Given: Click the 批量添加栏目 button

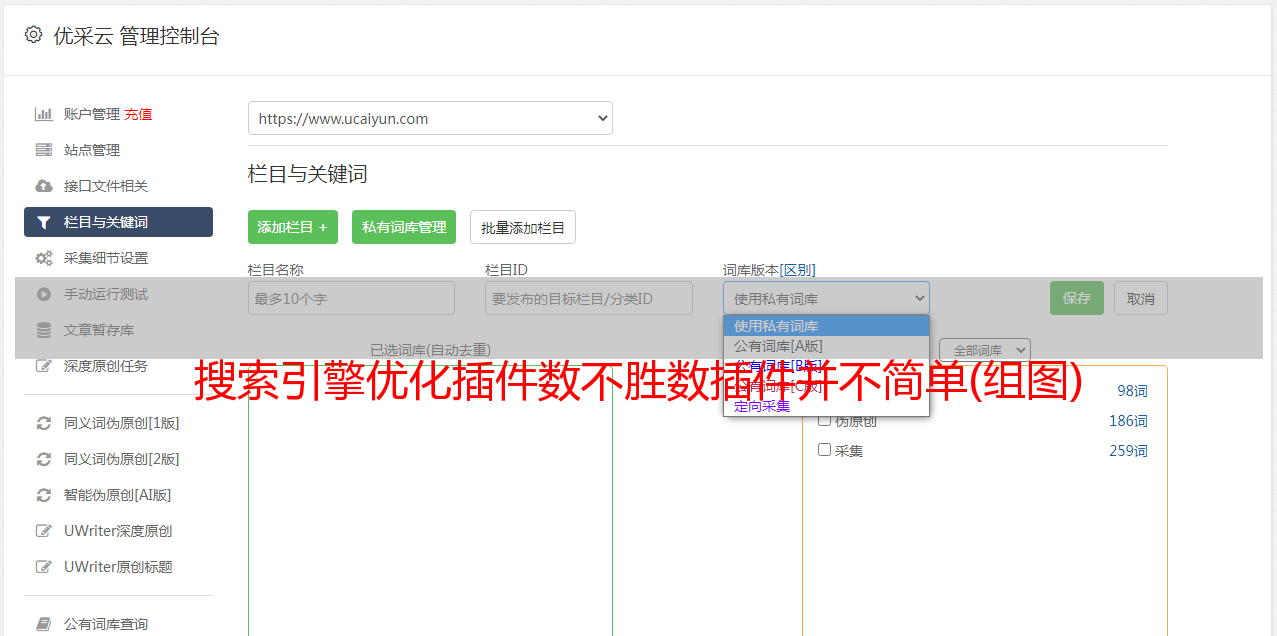Looking at the screenshot, I should (x=523, y=227).
